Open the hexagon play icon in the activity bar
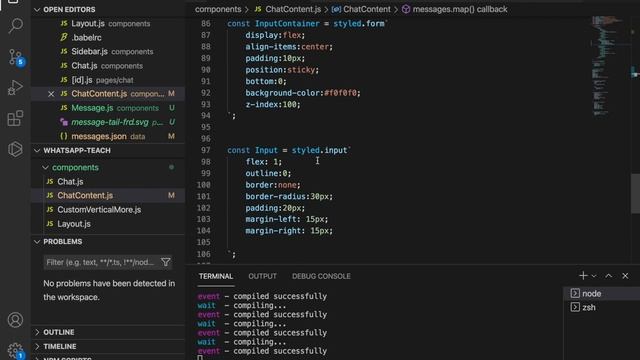This screenshot has height=360, width=640. (15, 149)
